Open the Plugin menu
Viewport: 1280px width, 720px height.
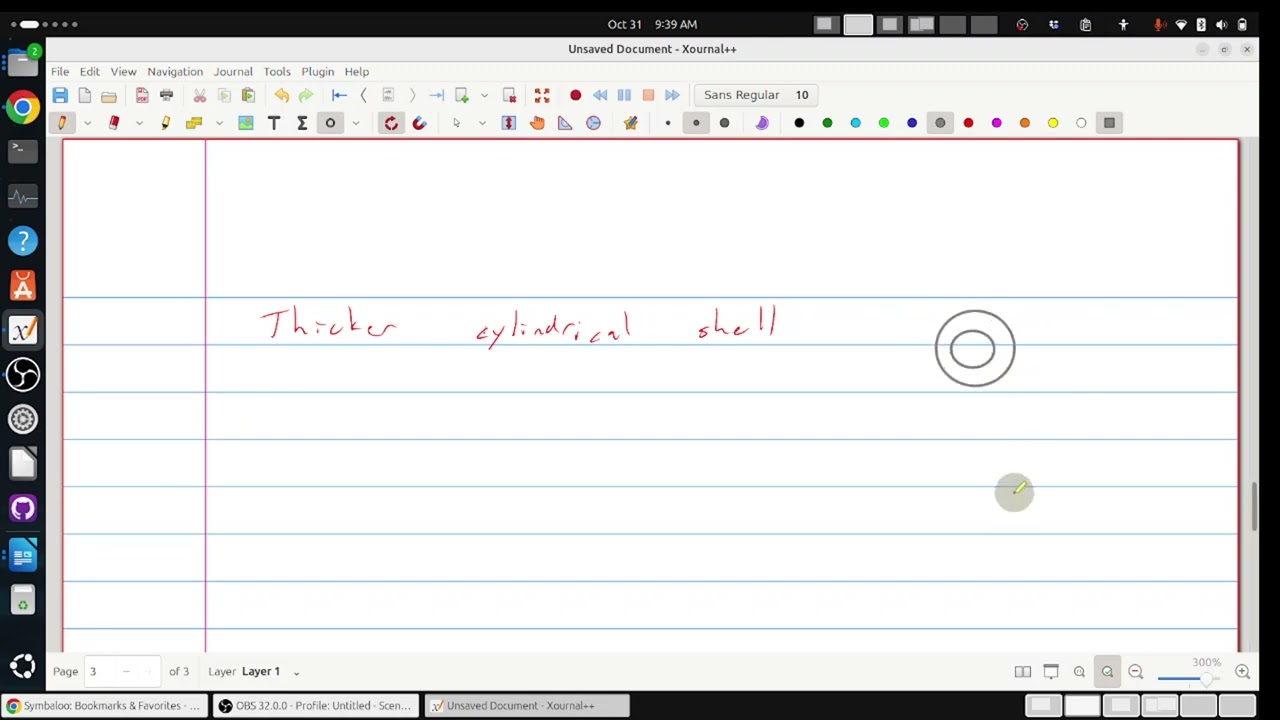point(318,71)
